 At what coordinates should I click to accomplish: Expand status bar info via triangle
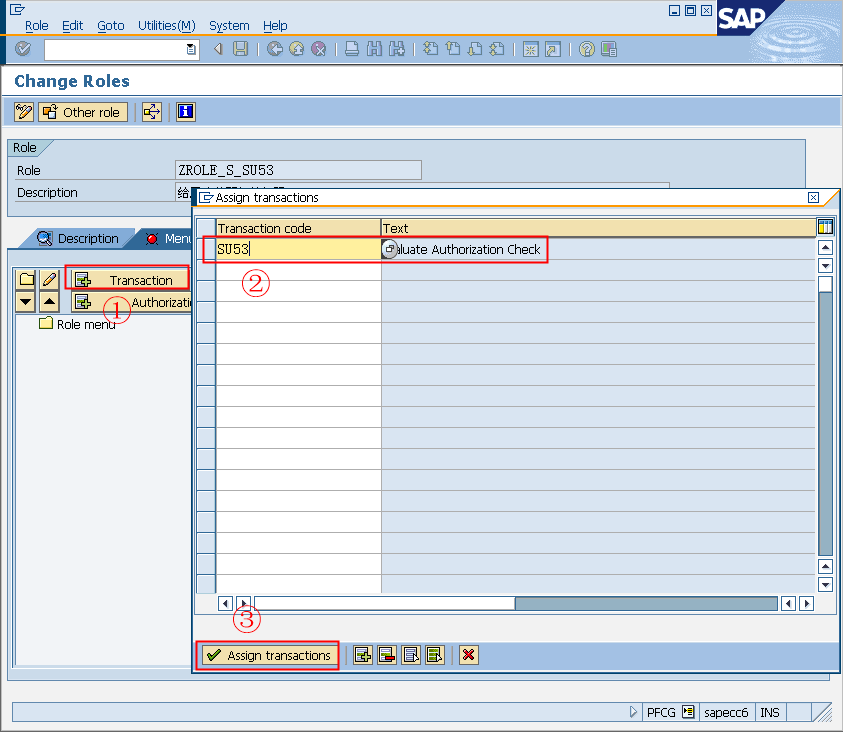pos(633,712)
